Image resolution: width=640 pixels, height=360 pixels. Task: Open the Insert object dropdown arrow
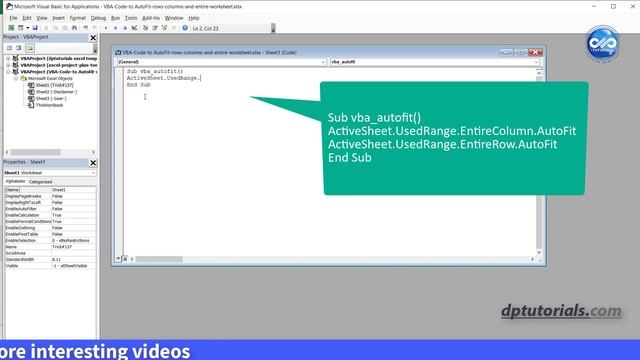click(x=27, y=28)
